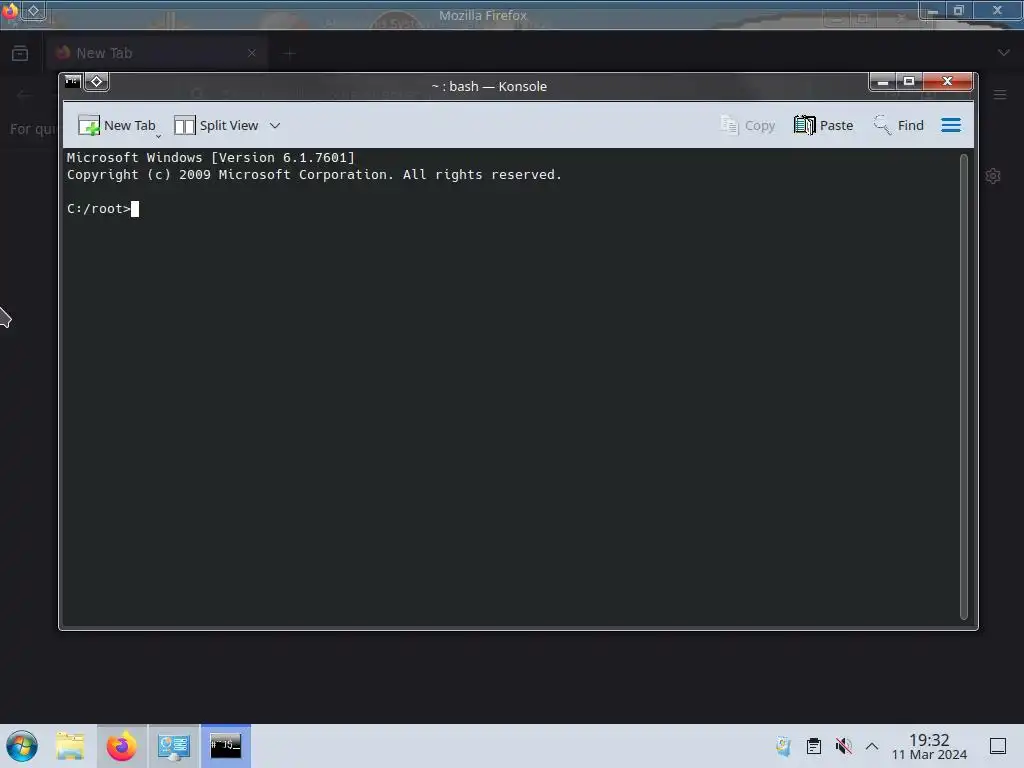
Task: Expand the Split View chevron menu
Action: (x=275, y=125)
